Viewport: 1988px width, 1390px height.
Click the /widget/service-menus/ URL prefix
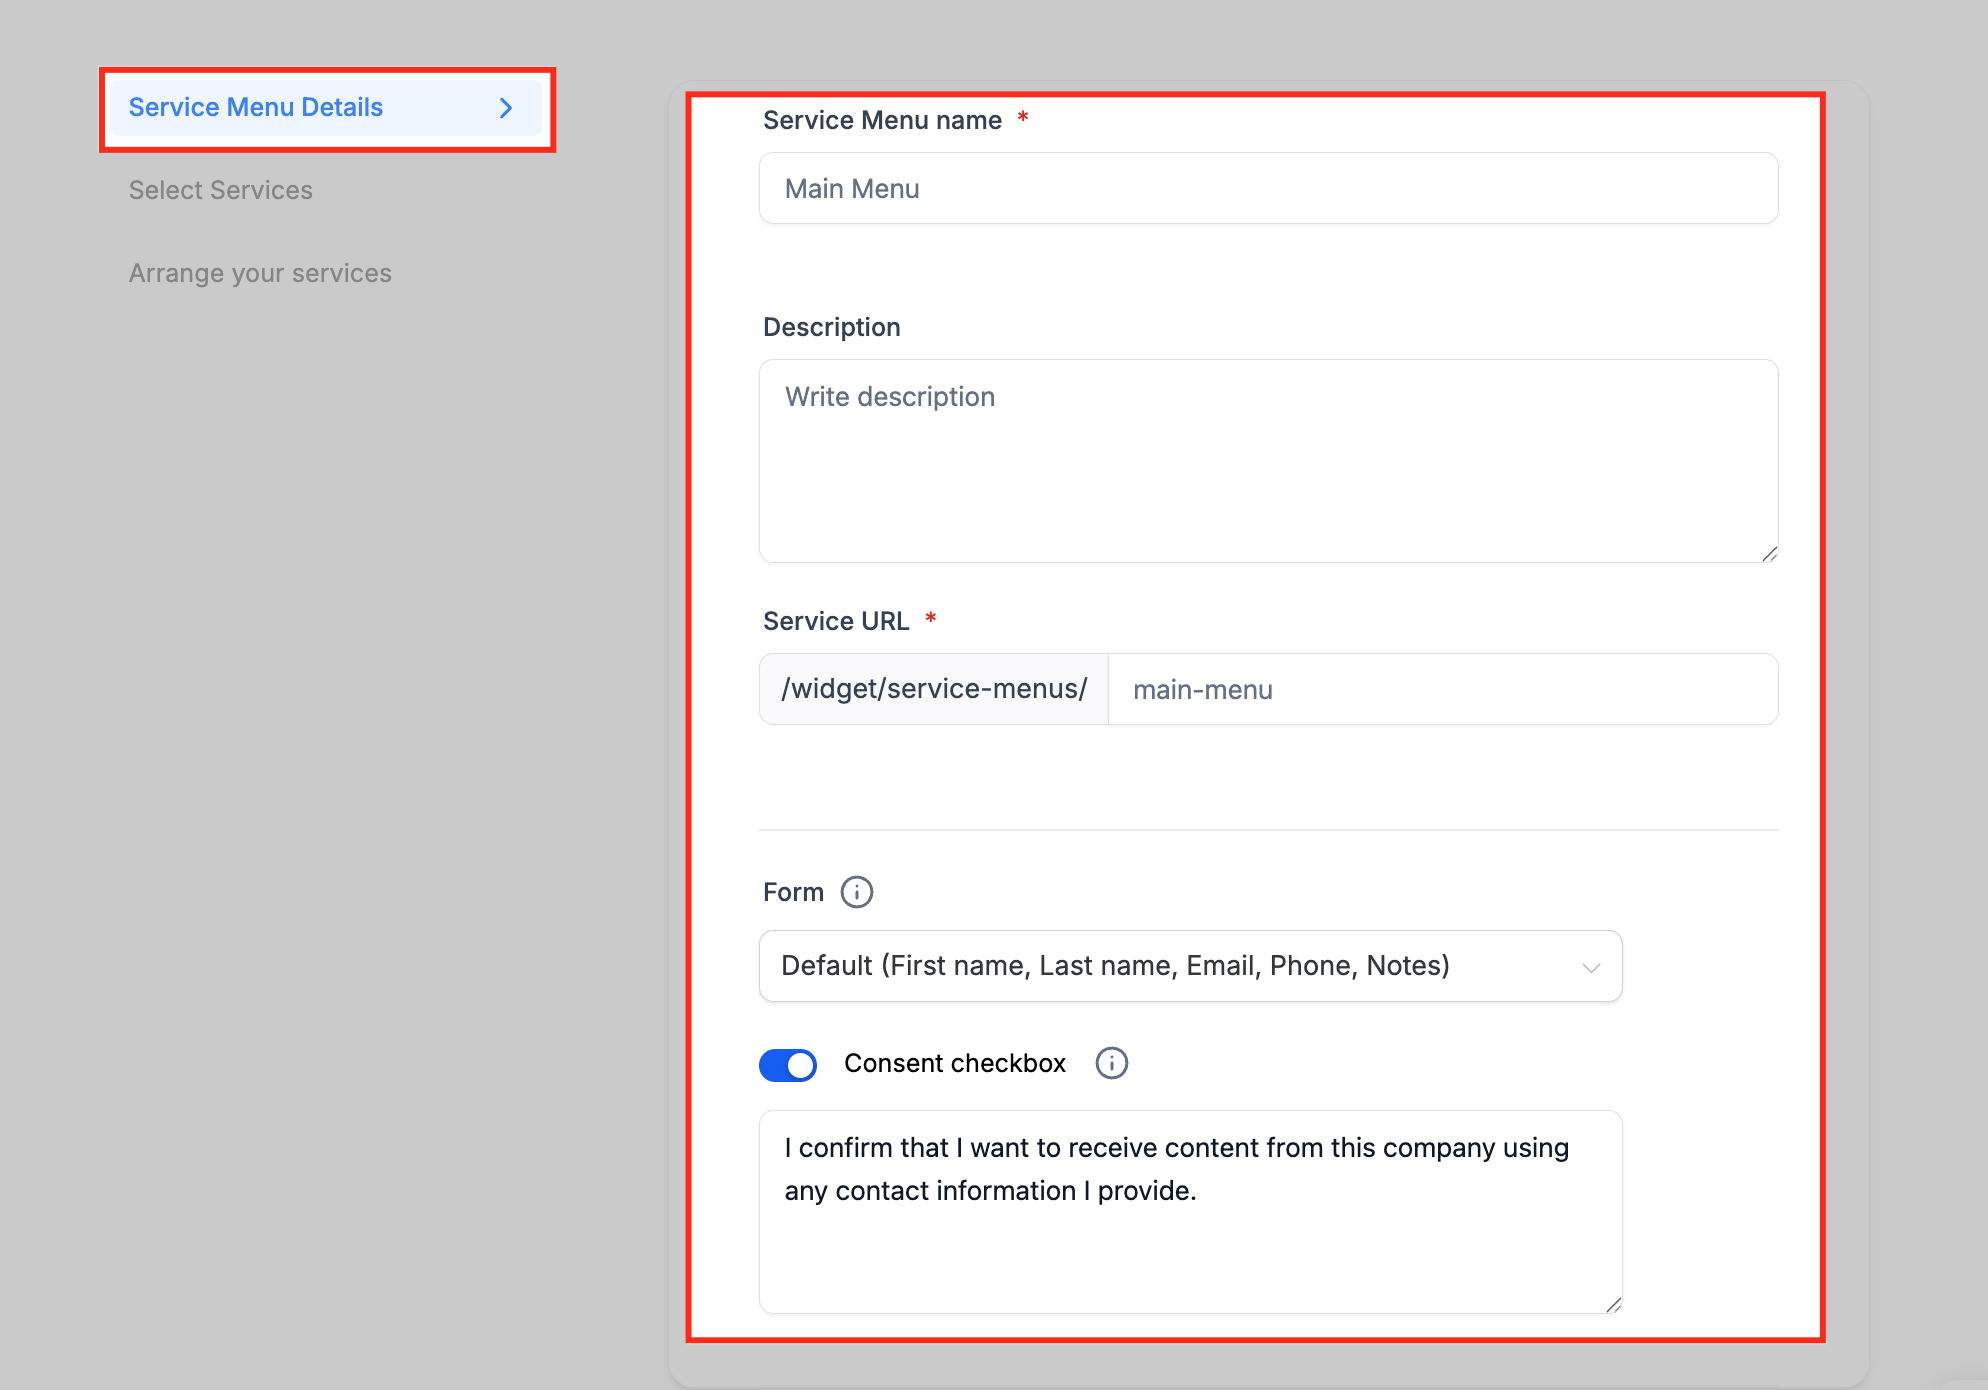(x=933, y=689)
